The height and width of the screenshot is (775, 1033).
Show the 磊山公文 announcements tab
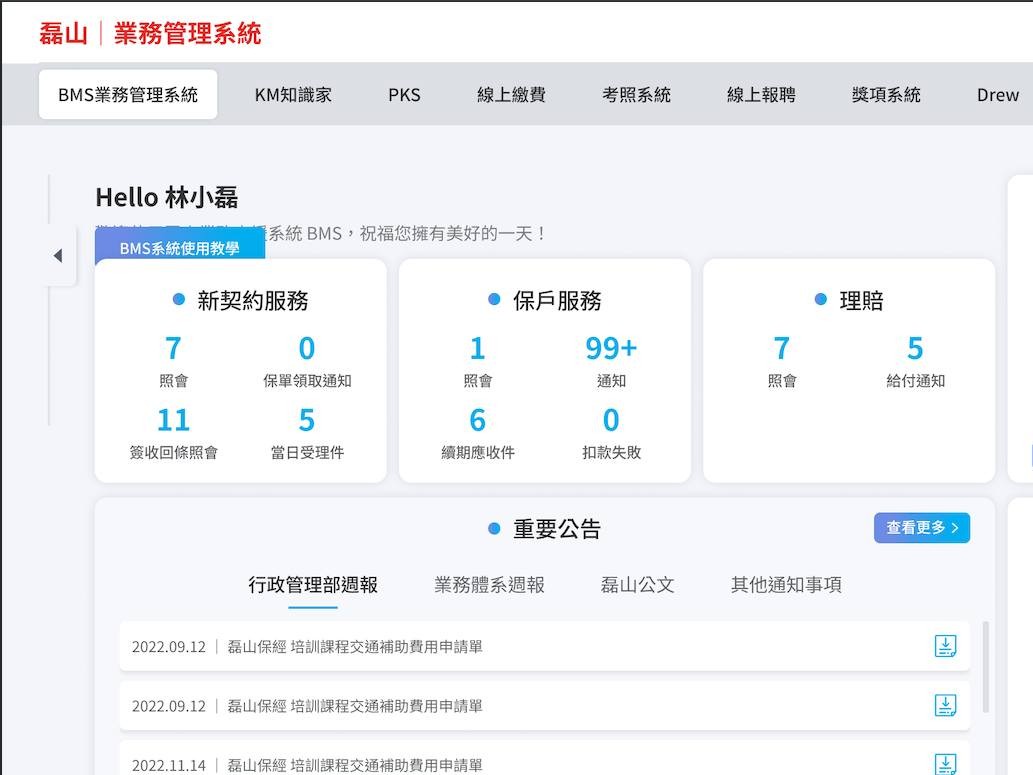637,585
